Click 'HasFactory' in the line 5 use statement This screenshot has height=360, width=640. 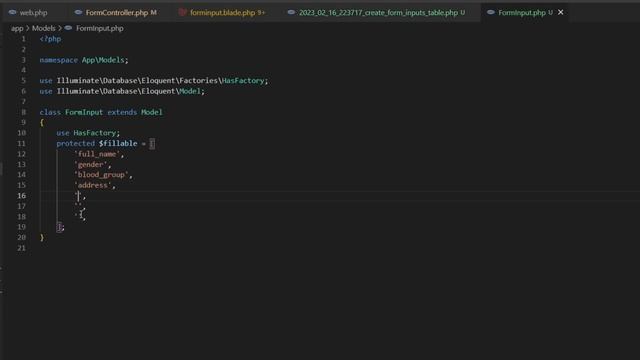(x=243, y=81)
